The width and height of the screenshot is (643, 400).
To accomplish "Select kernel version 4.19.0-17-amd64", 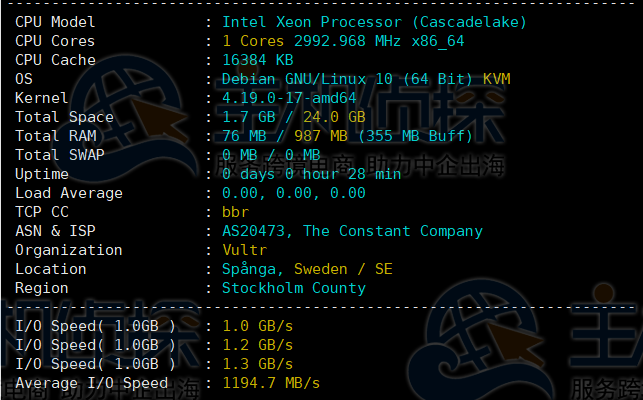I will click(289, 98).
